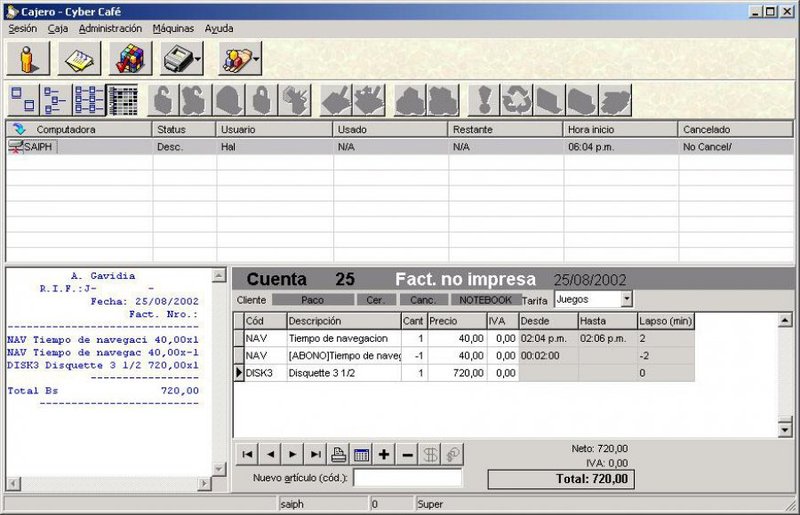Select the 'No Cancel/' cell
Image resolution: width=800 pixels, height=515 pixels.
click(736, 147)
